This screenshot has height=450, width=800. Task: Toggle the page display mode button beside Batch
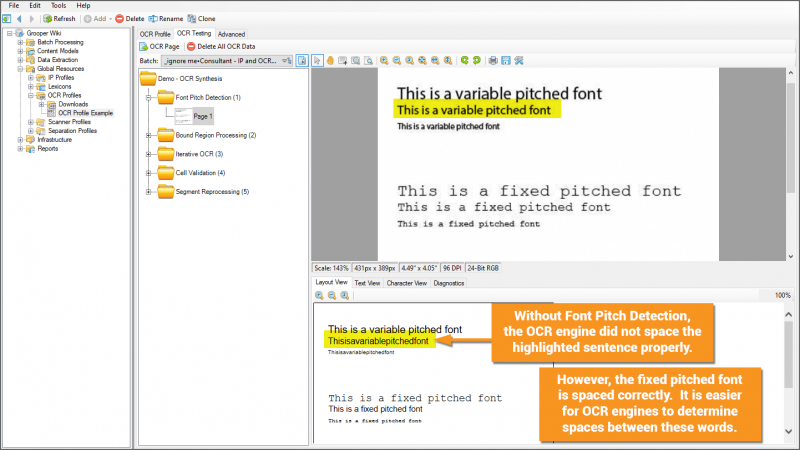302,61
